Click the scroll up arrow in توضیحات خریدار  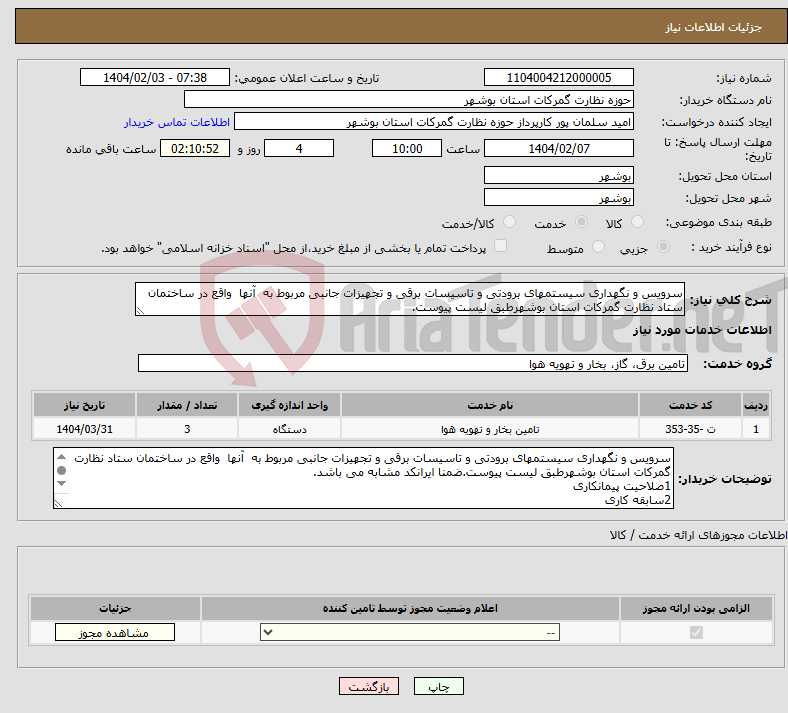point(61,457)
